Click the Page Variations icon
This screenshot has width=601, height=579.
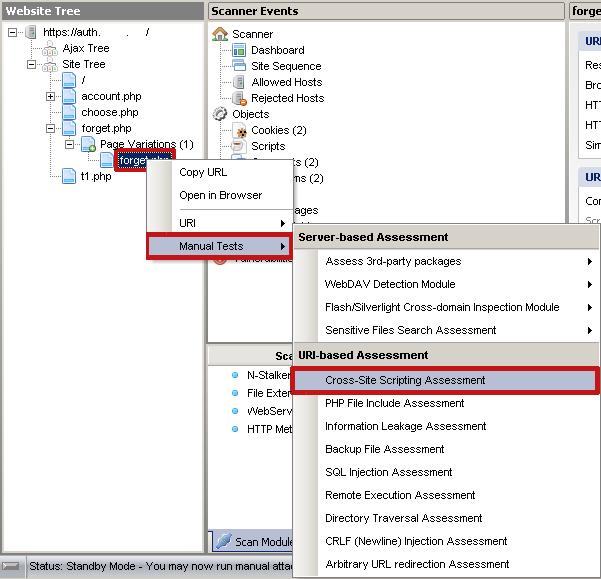tap(88, 144)
